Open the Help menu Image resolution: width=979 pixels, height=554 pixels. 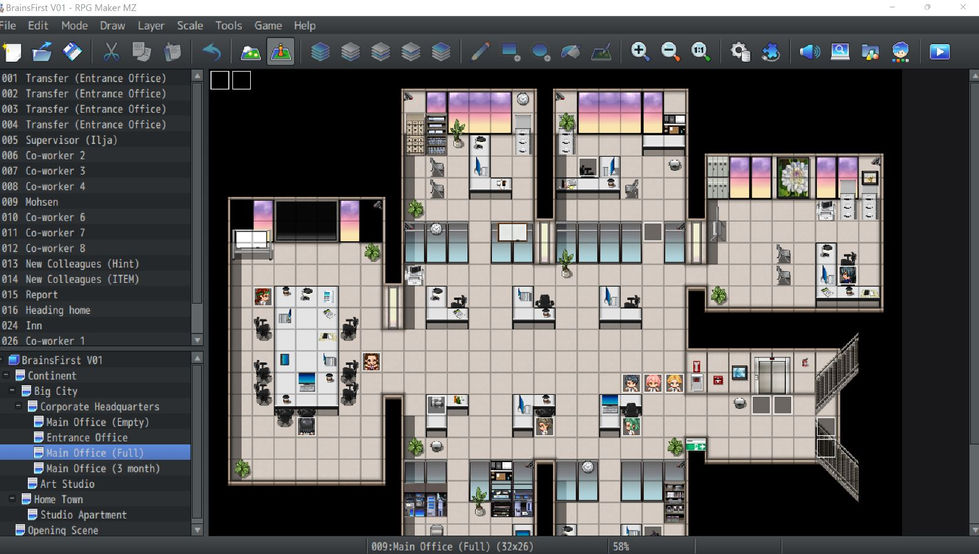(x=305, y=26)
